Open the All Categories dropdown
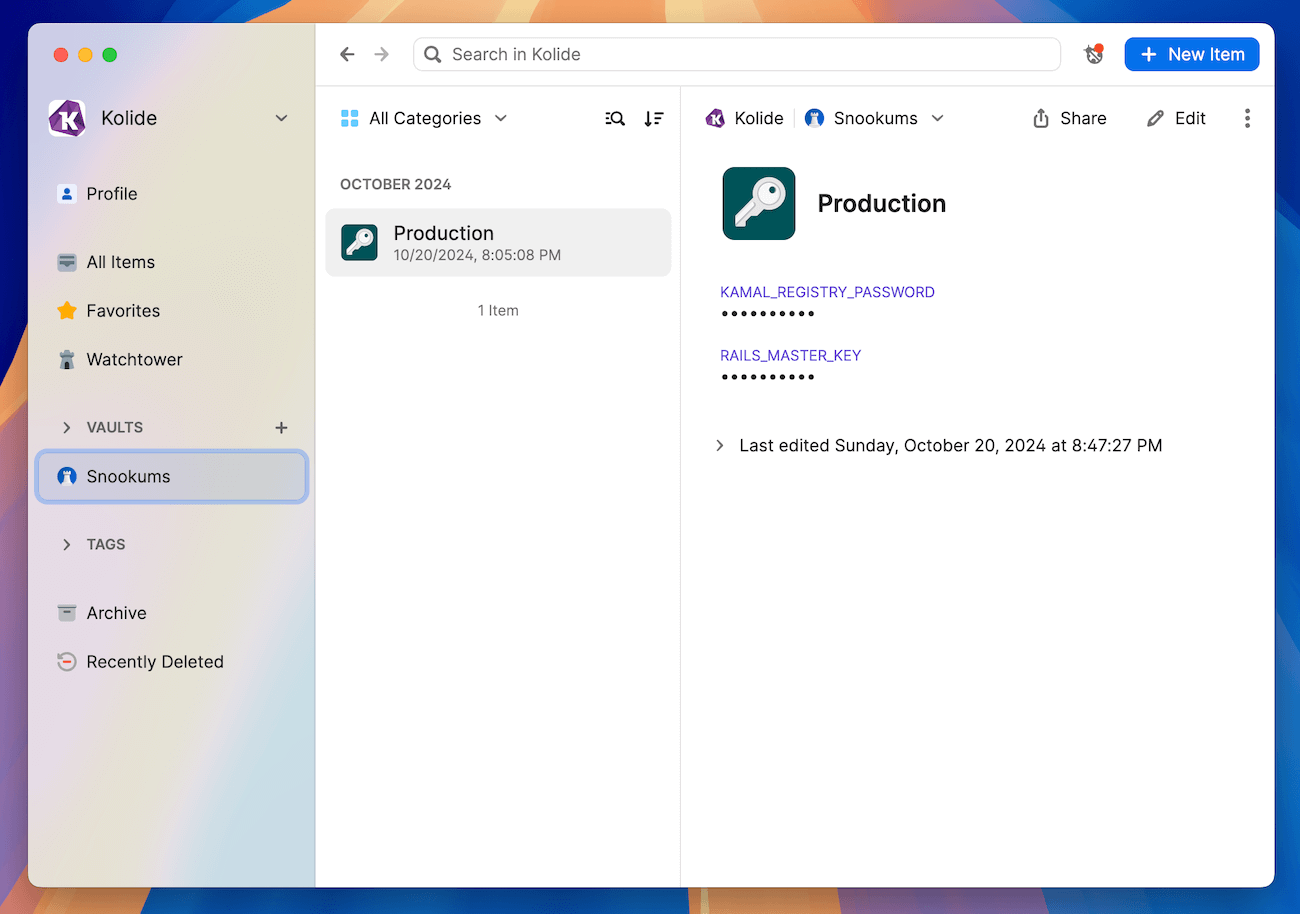The image size is (1300, 914). (424, 118)
